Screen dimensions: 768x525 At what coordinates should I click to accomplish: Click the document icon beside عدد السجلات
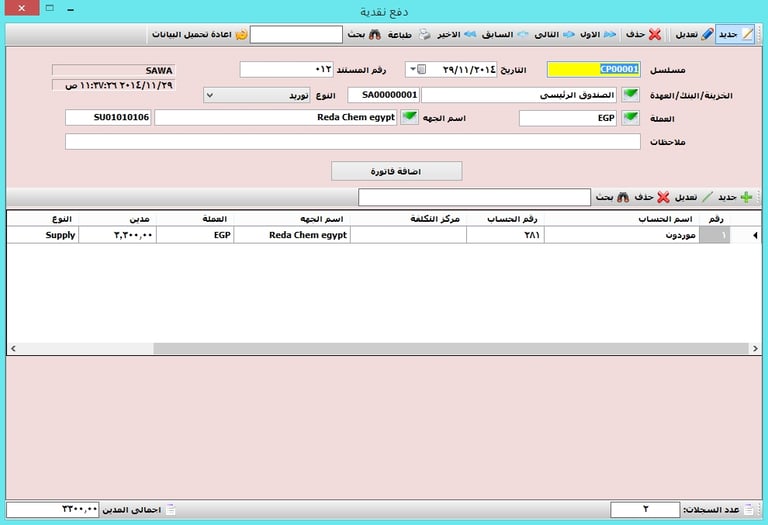pyautogui.click(x=748, y=510)
